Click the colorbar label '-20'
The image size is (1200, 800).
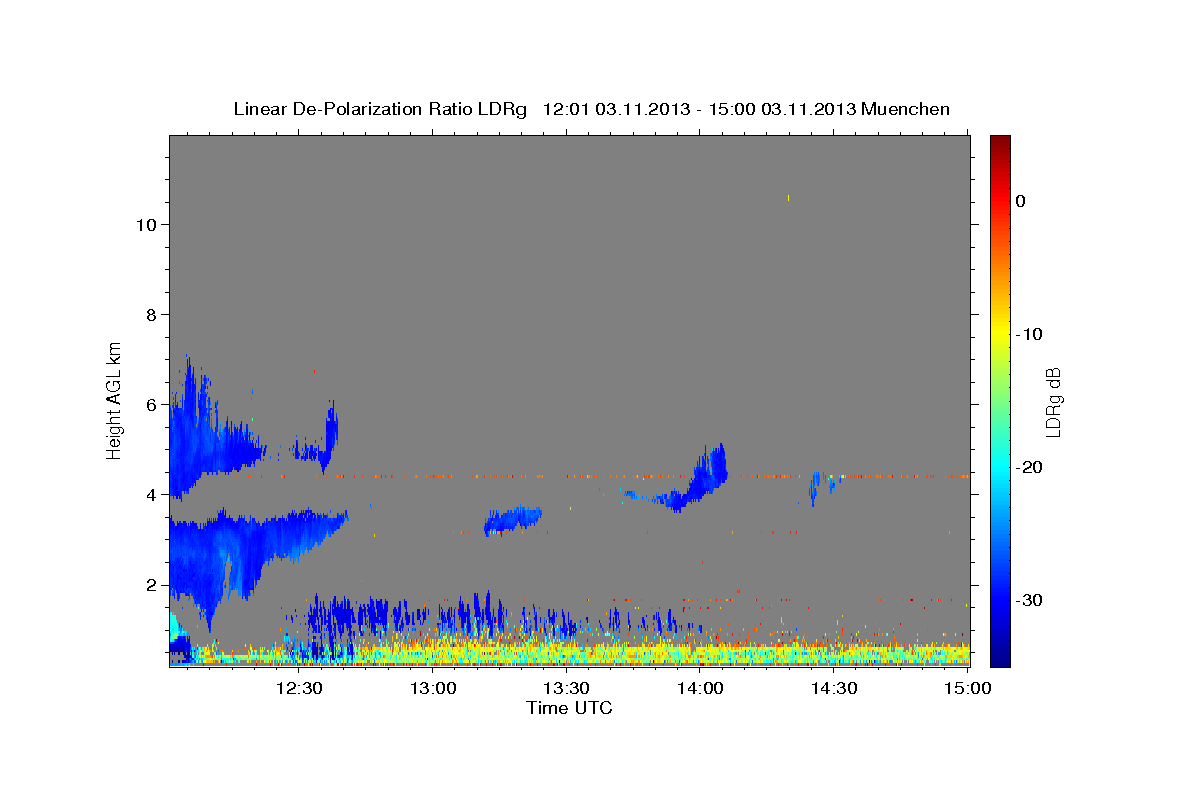coord(1030,467)
